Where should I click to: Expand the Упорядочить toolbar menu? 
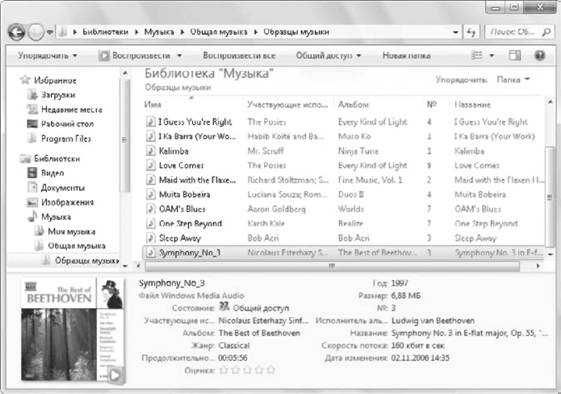48,56
